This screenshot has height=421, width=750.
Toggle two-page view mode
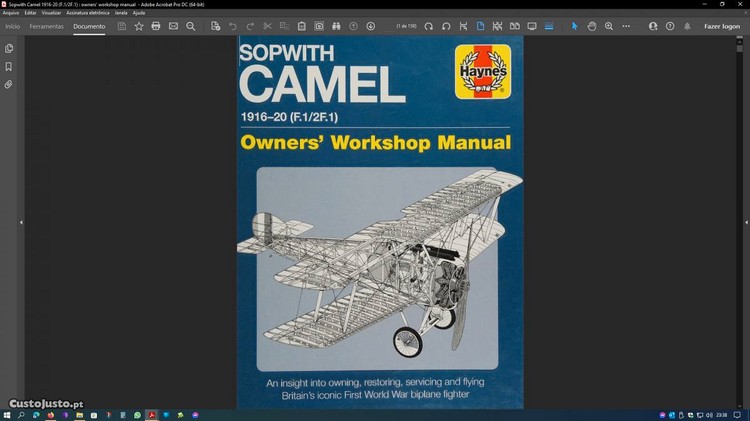(514, 26)
